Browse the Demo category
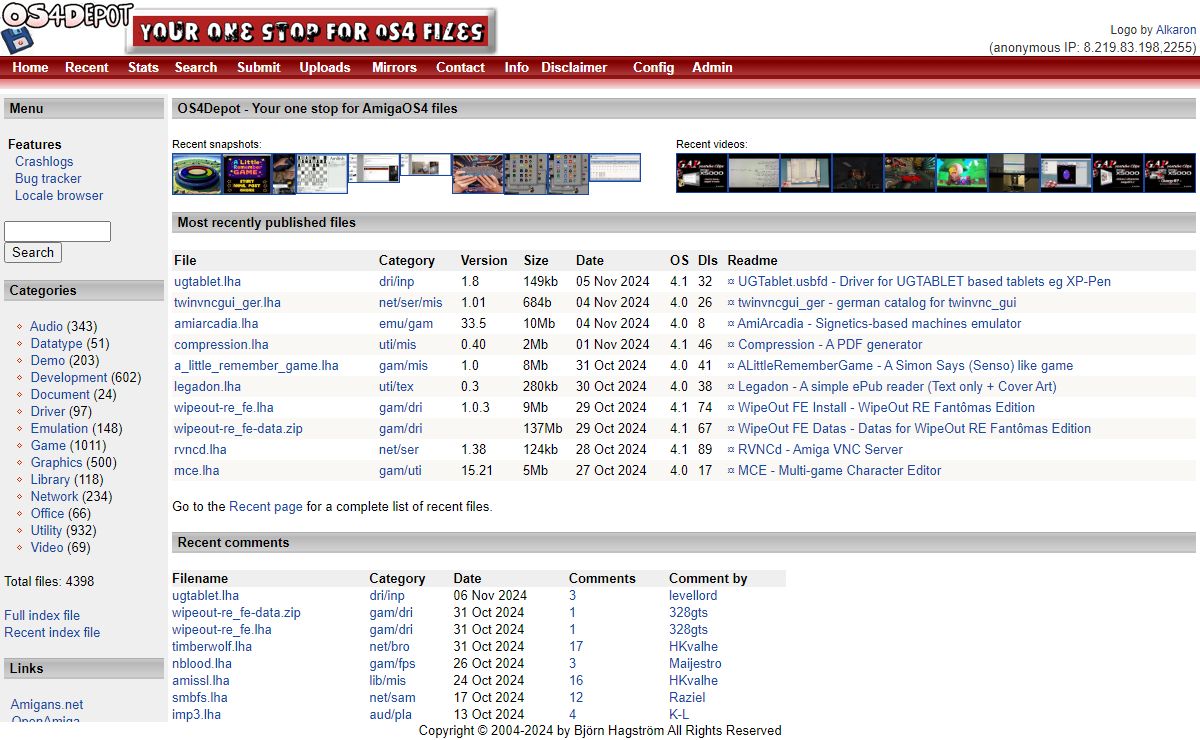Screen dimensions: 1200x740 [48, 360]
